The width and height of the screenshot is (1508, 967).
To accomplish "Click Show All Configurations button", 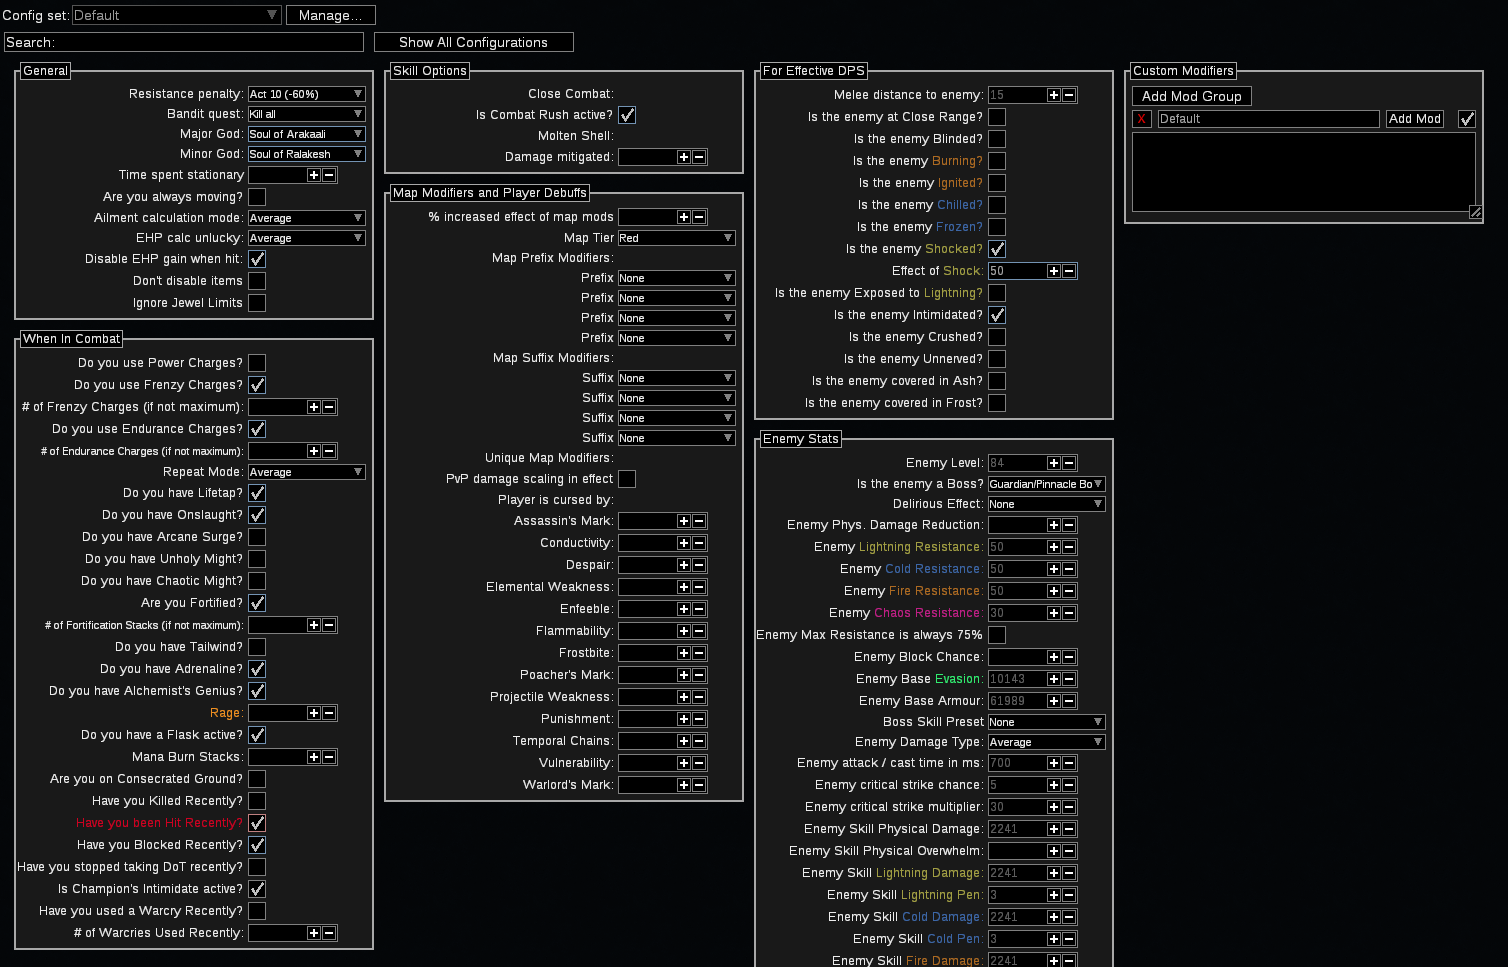I will [x=474, y=42].
